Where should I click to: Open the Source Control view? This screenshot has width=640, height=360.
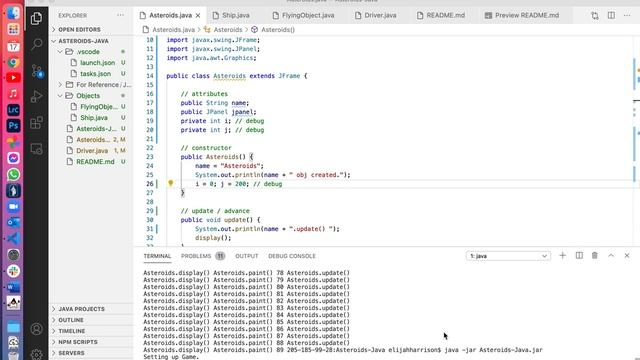point(37,71)
